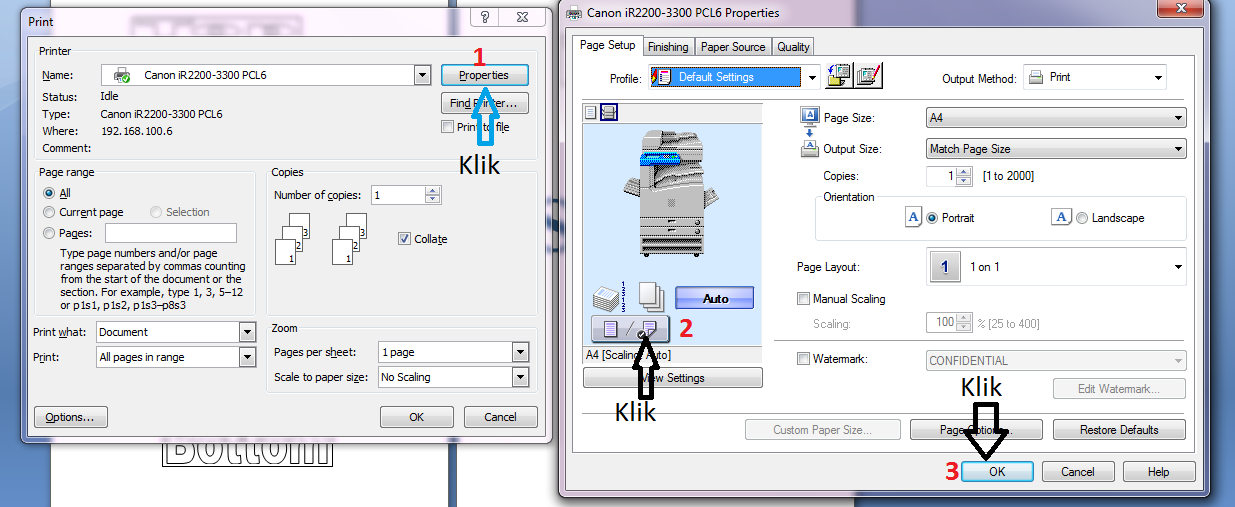Open the Print what dropdown

pos(247,332)
